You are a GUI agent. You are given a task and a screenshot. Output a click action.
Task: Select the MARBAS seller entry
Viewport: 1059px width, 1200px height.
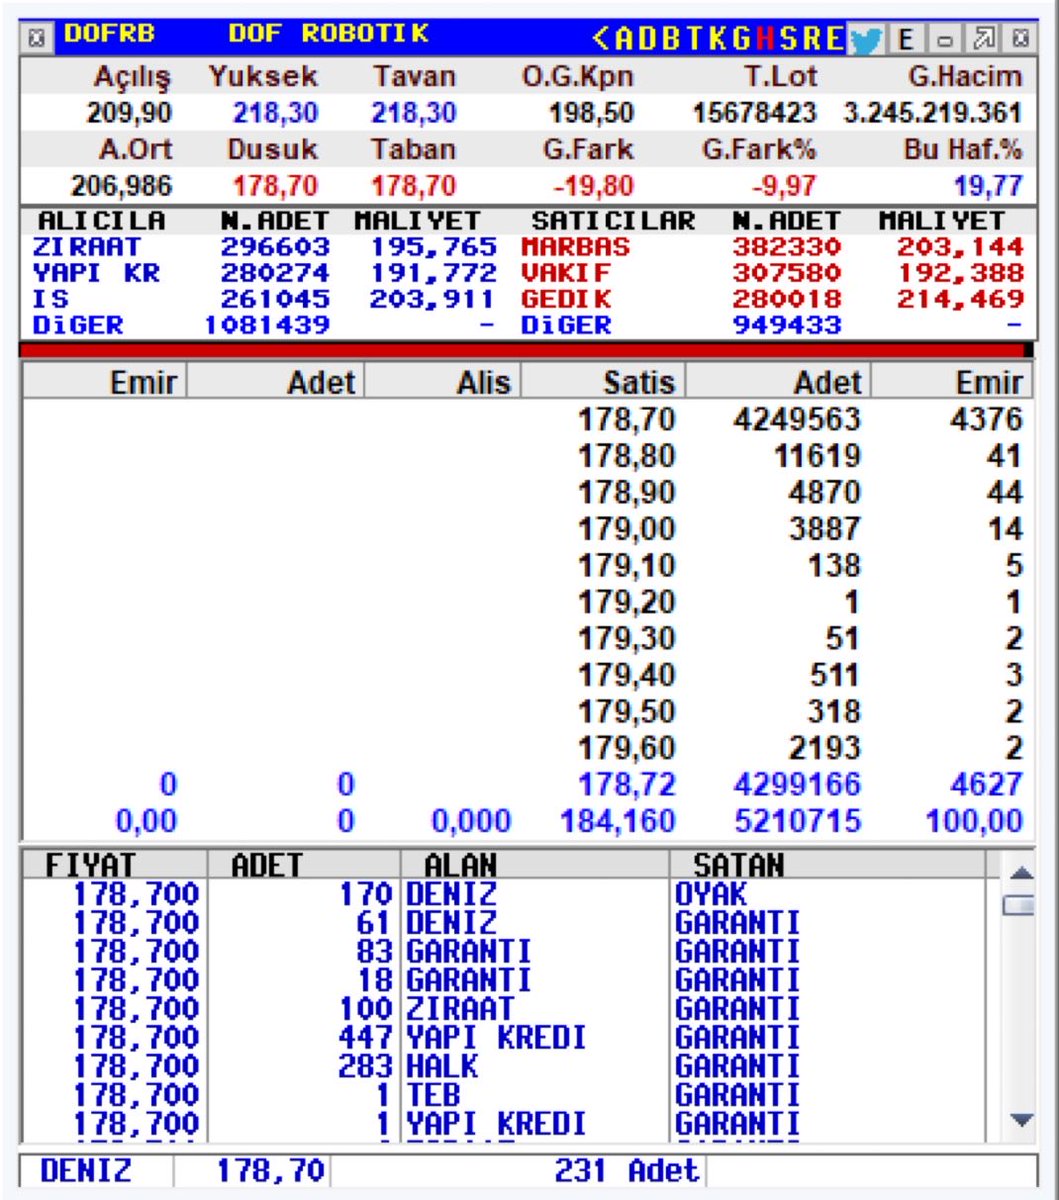(772, 247)
